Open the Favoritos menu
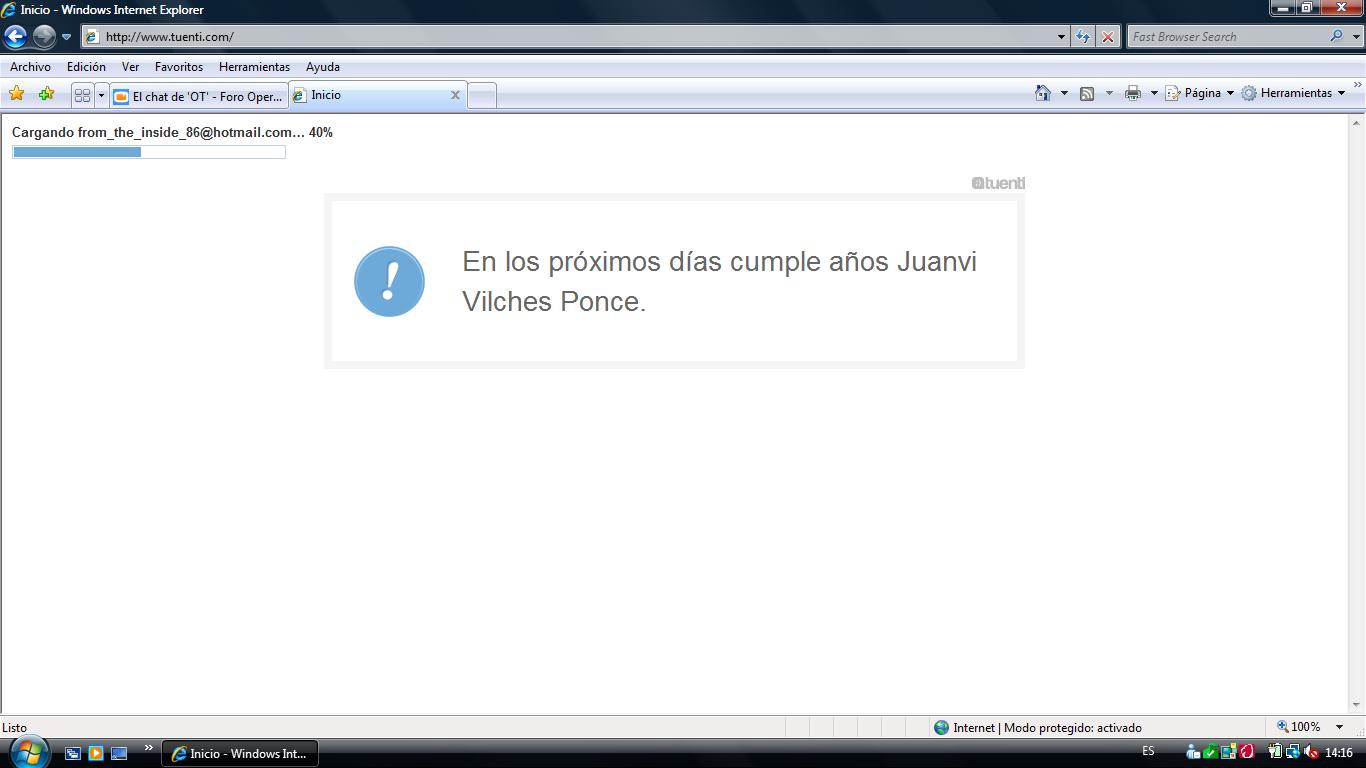 (179, 67)
